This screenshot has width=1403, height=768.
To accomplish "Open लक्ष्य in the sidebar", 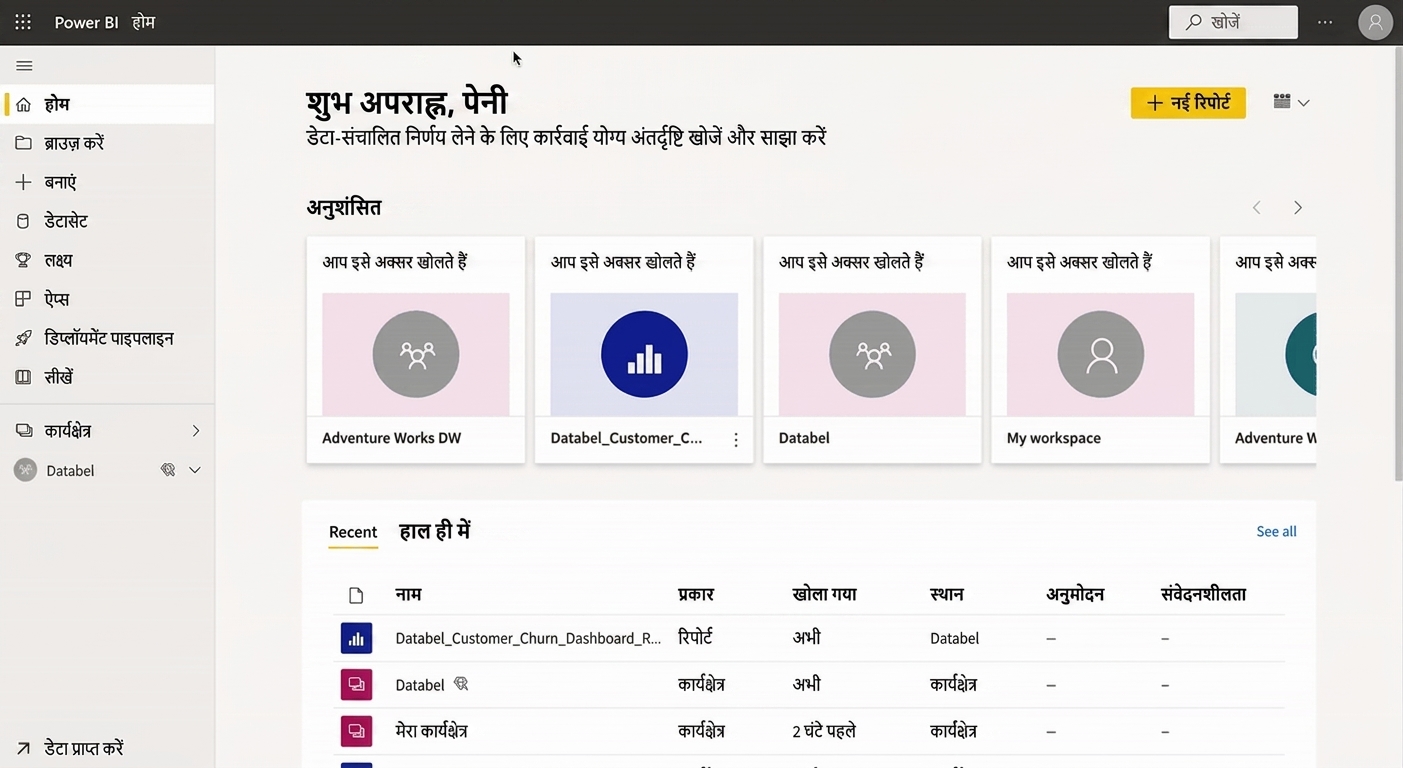I will pos(107,260).
